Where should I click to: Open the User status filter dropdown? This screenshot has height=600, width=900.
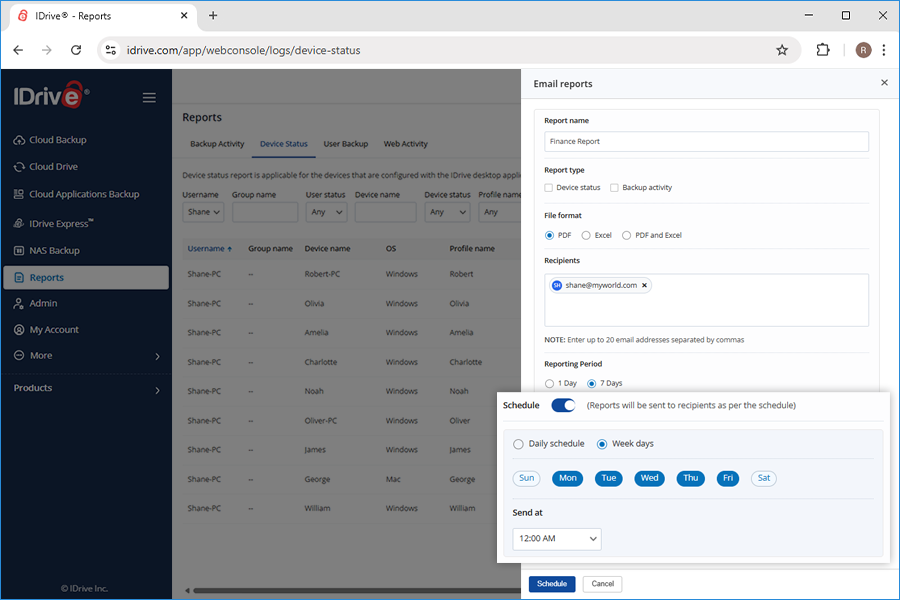tap(326, 212)
